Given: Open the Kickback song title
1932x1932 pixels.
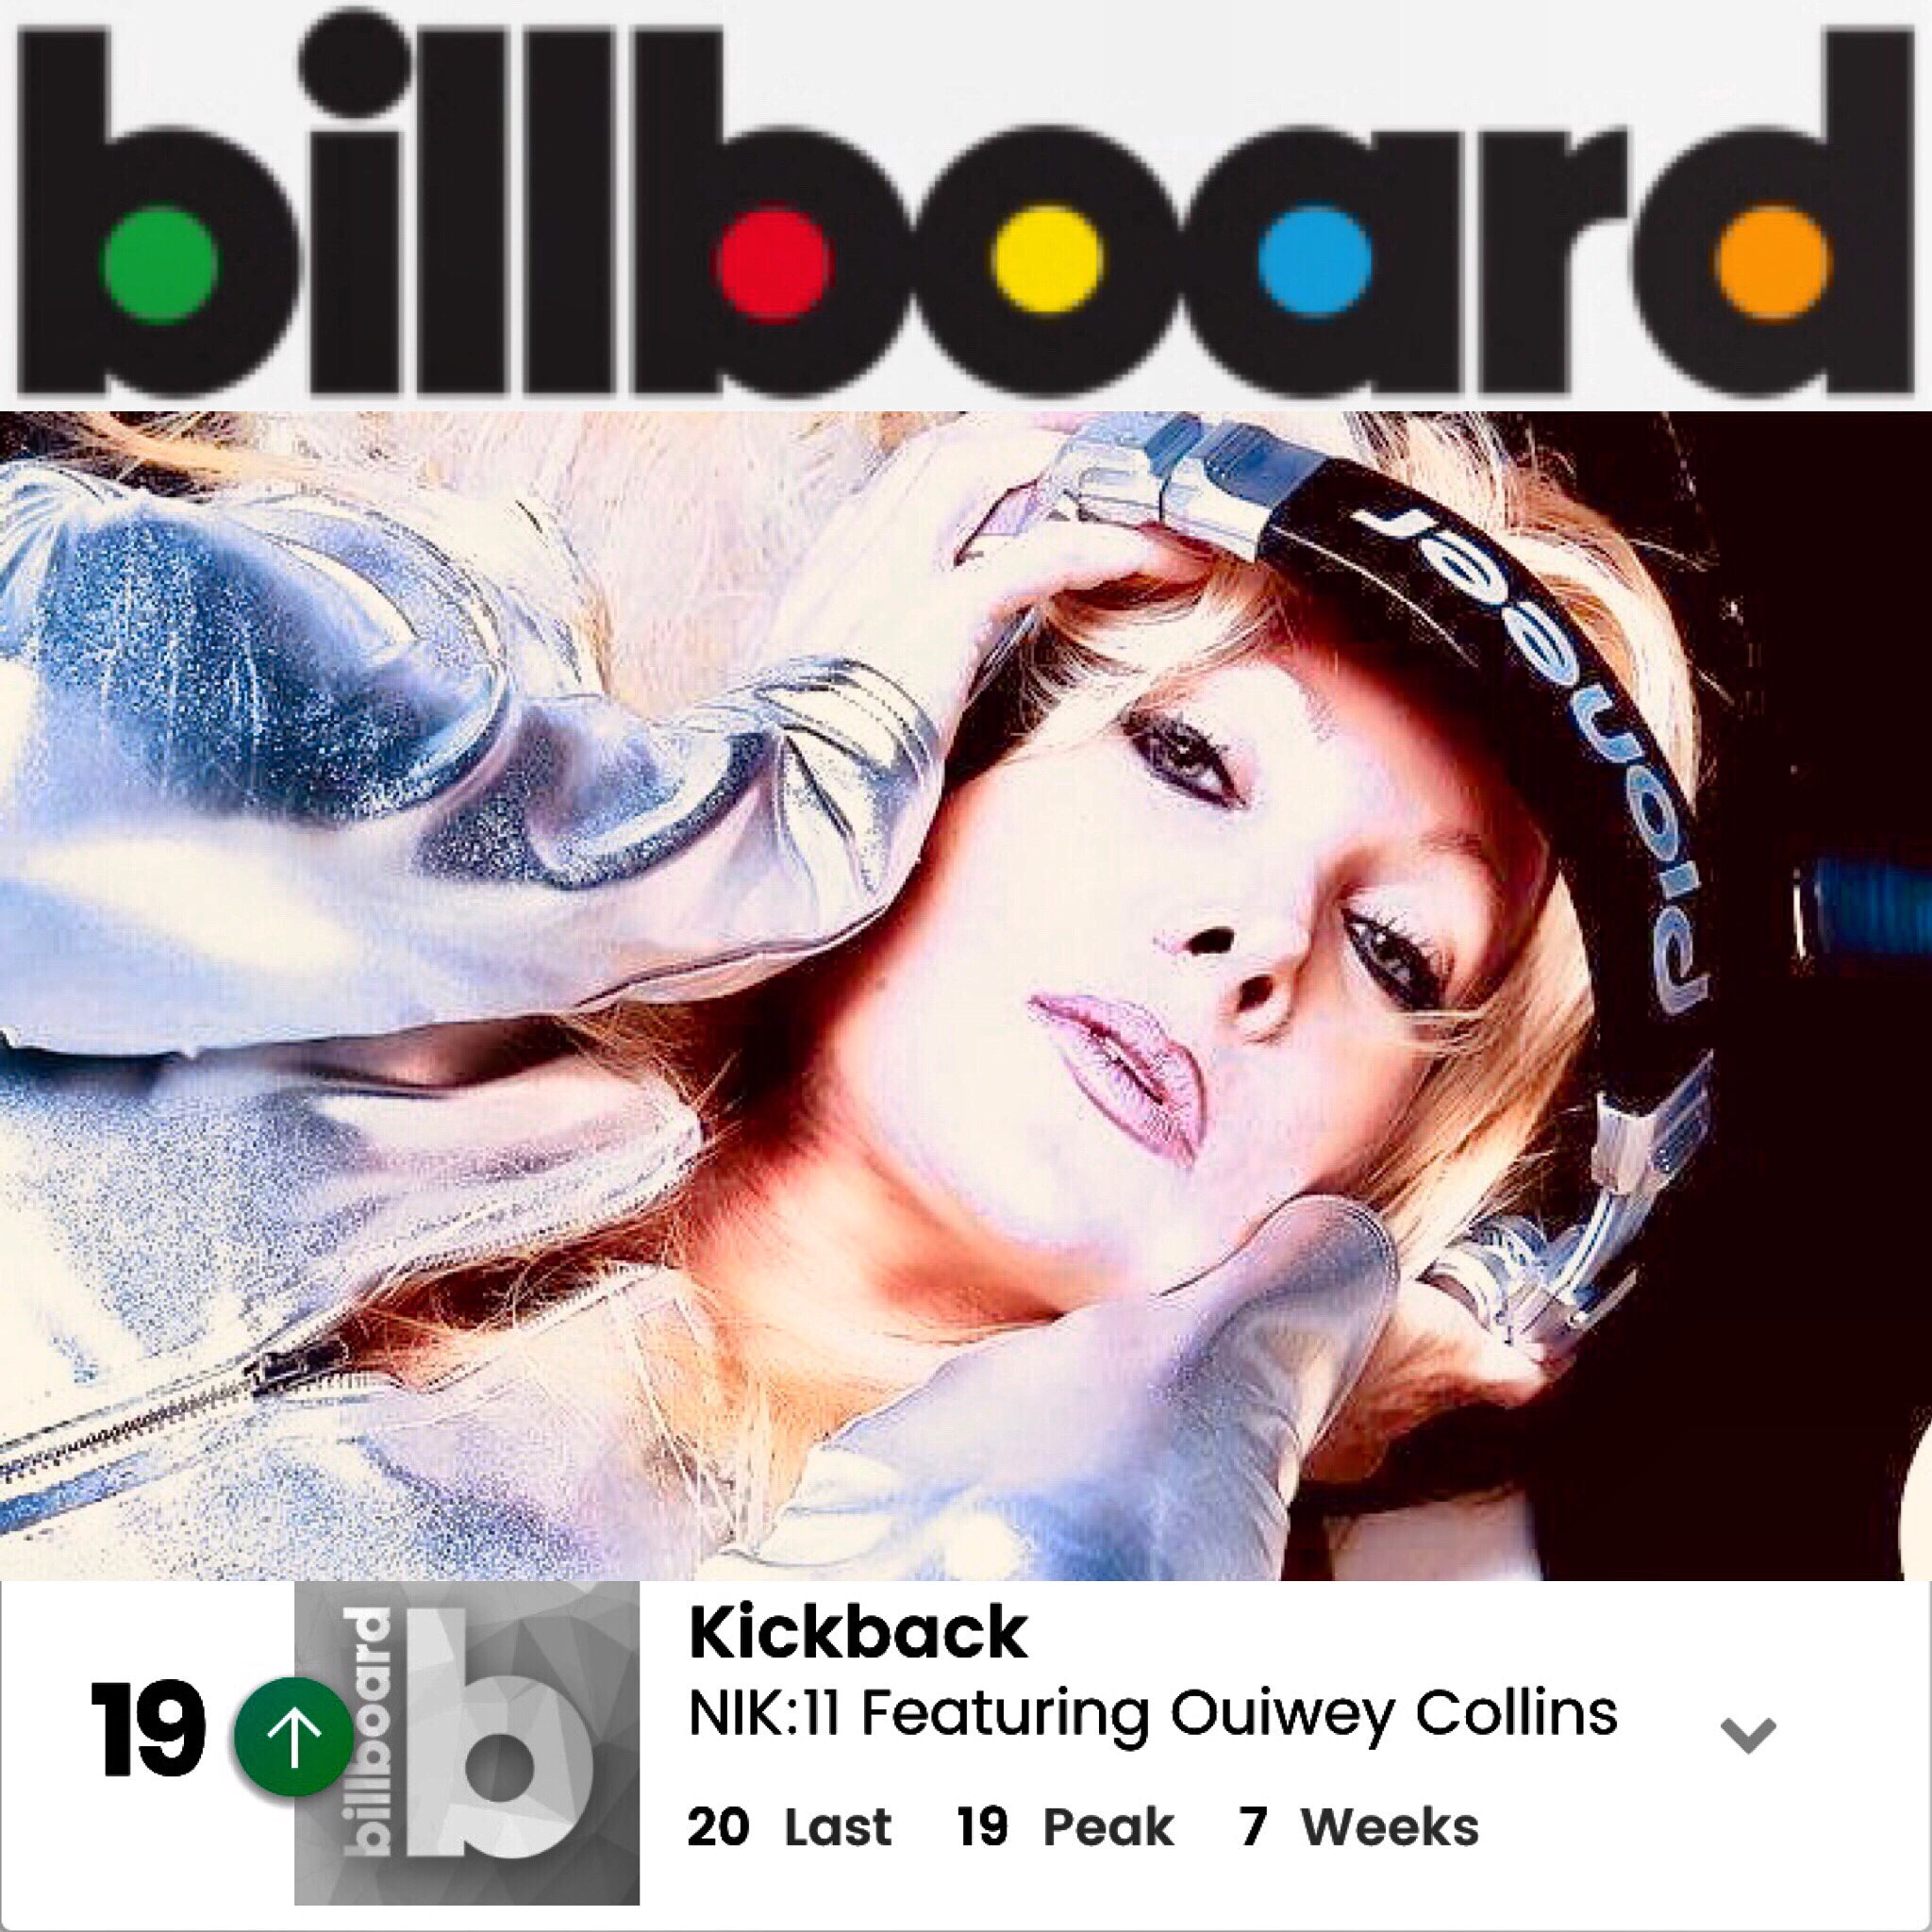Looking at the screenshot, I should tap(857, 1632).
